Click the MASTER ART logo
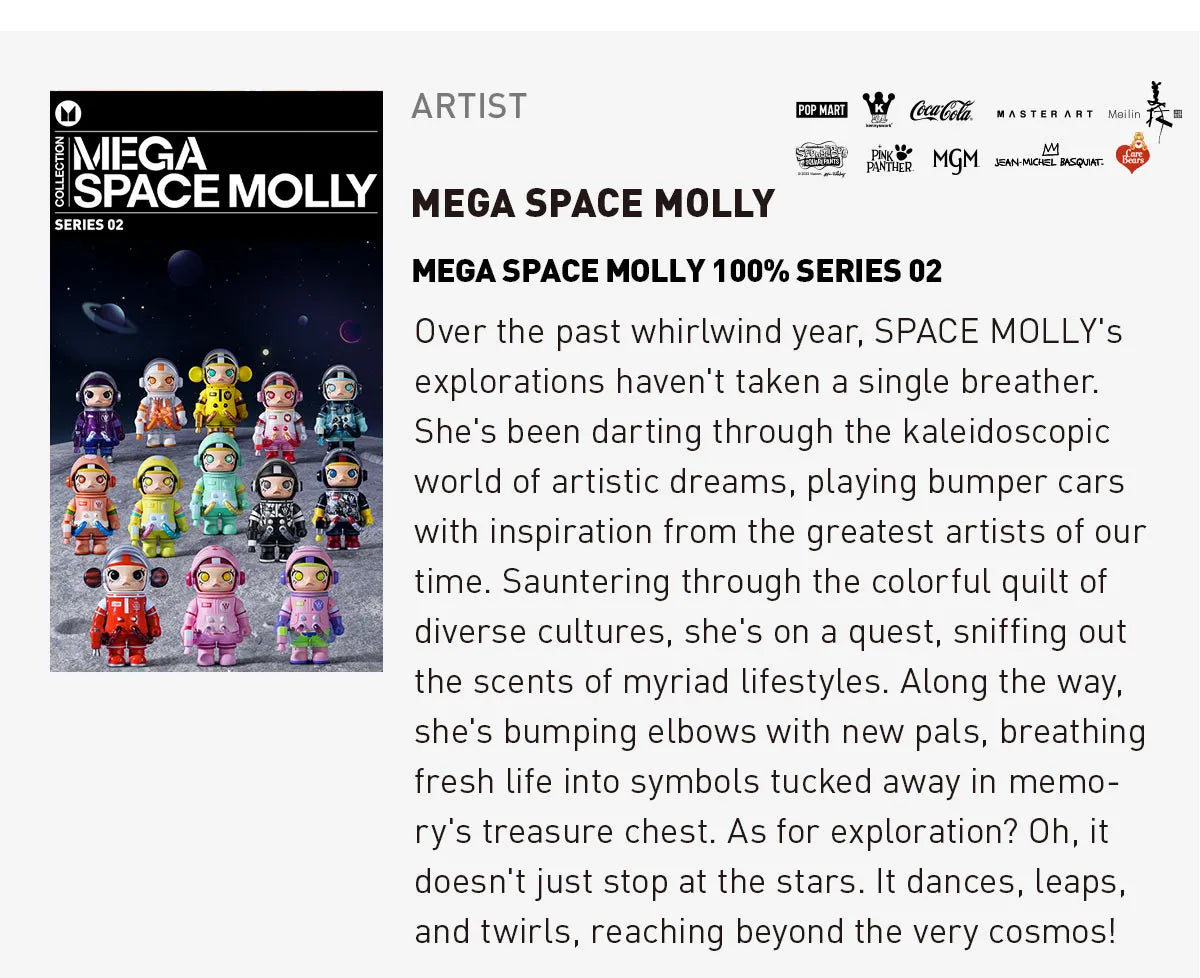Viewport: 1200px width, 978px height. pos(1044,114)
